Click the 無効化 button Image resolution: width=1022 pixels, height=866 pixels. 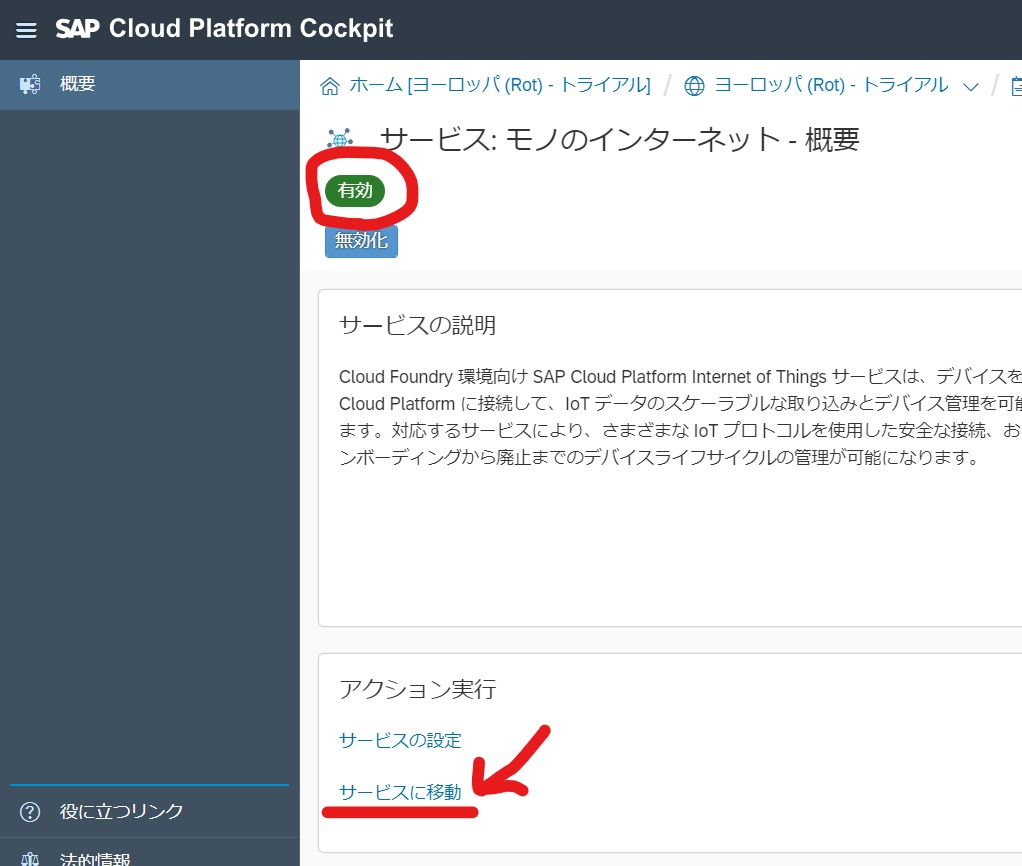click(x=361, y=240)
